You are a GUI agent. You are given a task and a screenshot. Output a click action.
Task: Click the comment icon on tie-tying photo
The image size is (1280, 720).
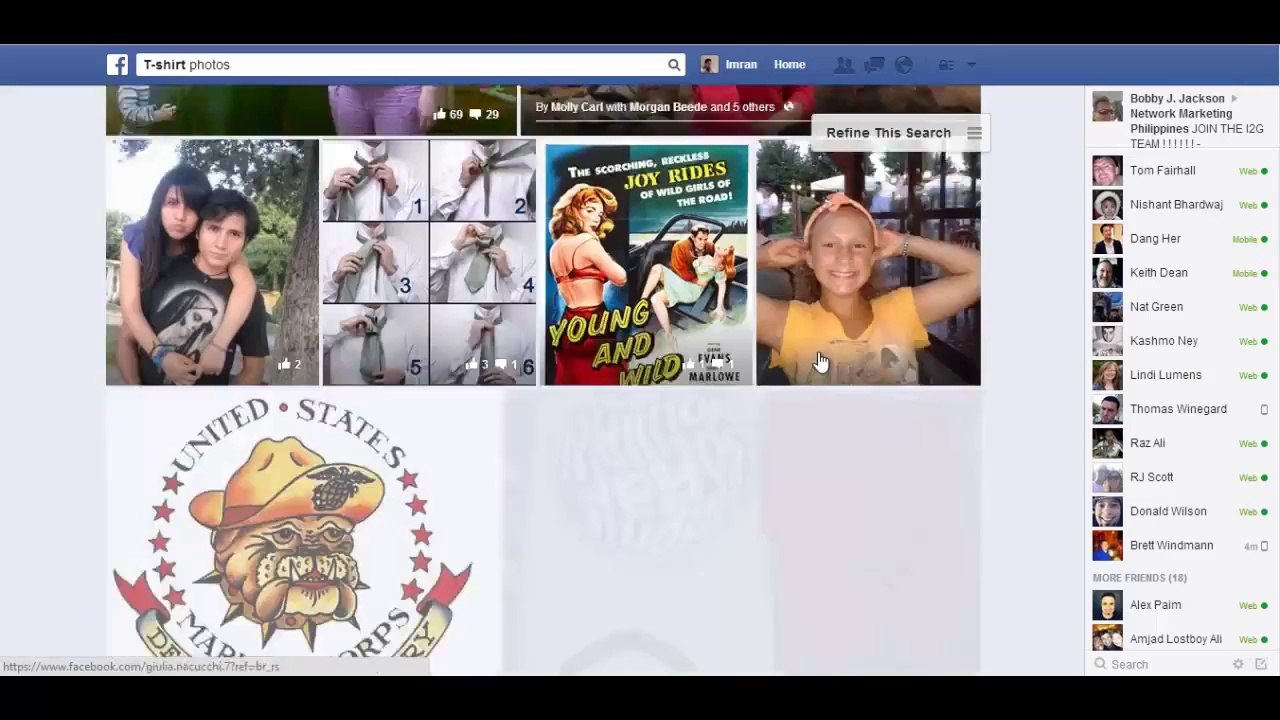click(x=503, y=365)
